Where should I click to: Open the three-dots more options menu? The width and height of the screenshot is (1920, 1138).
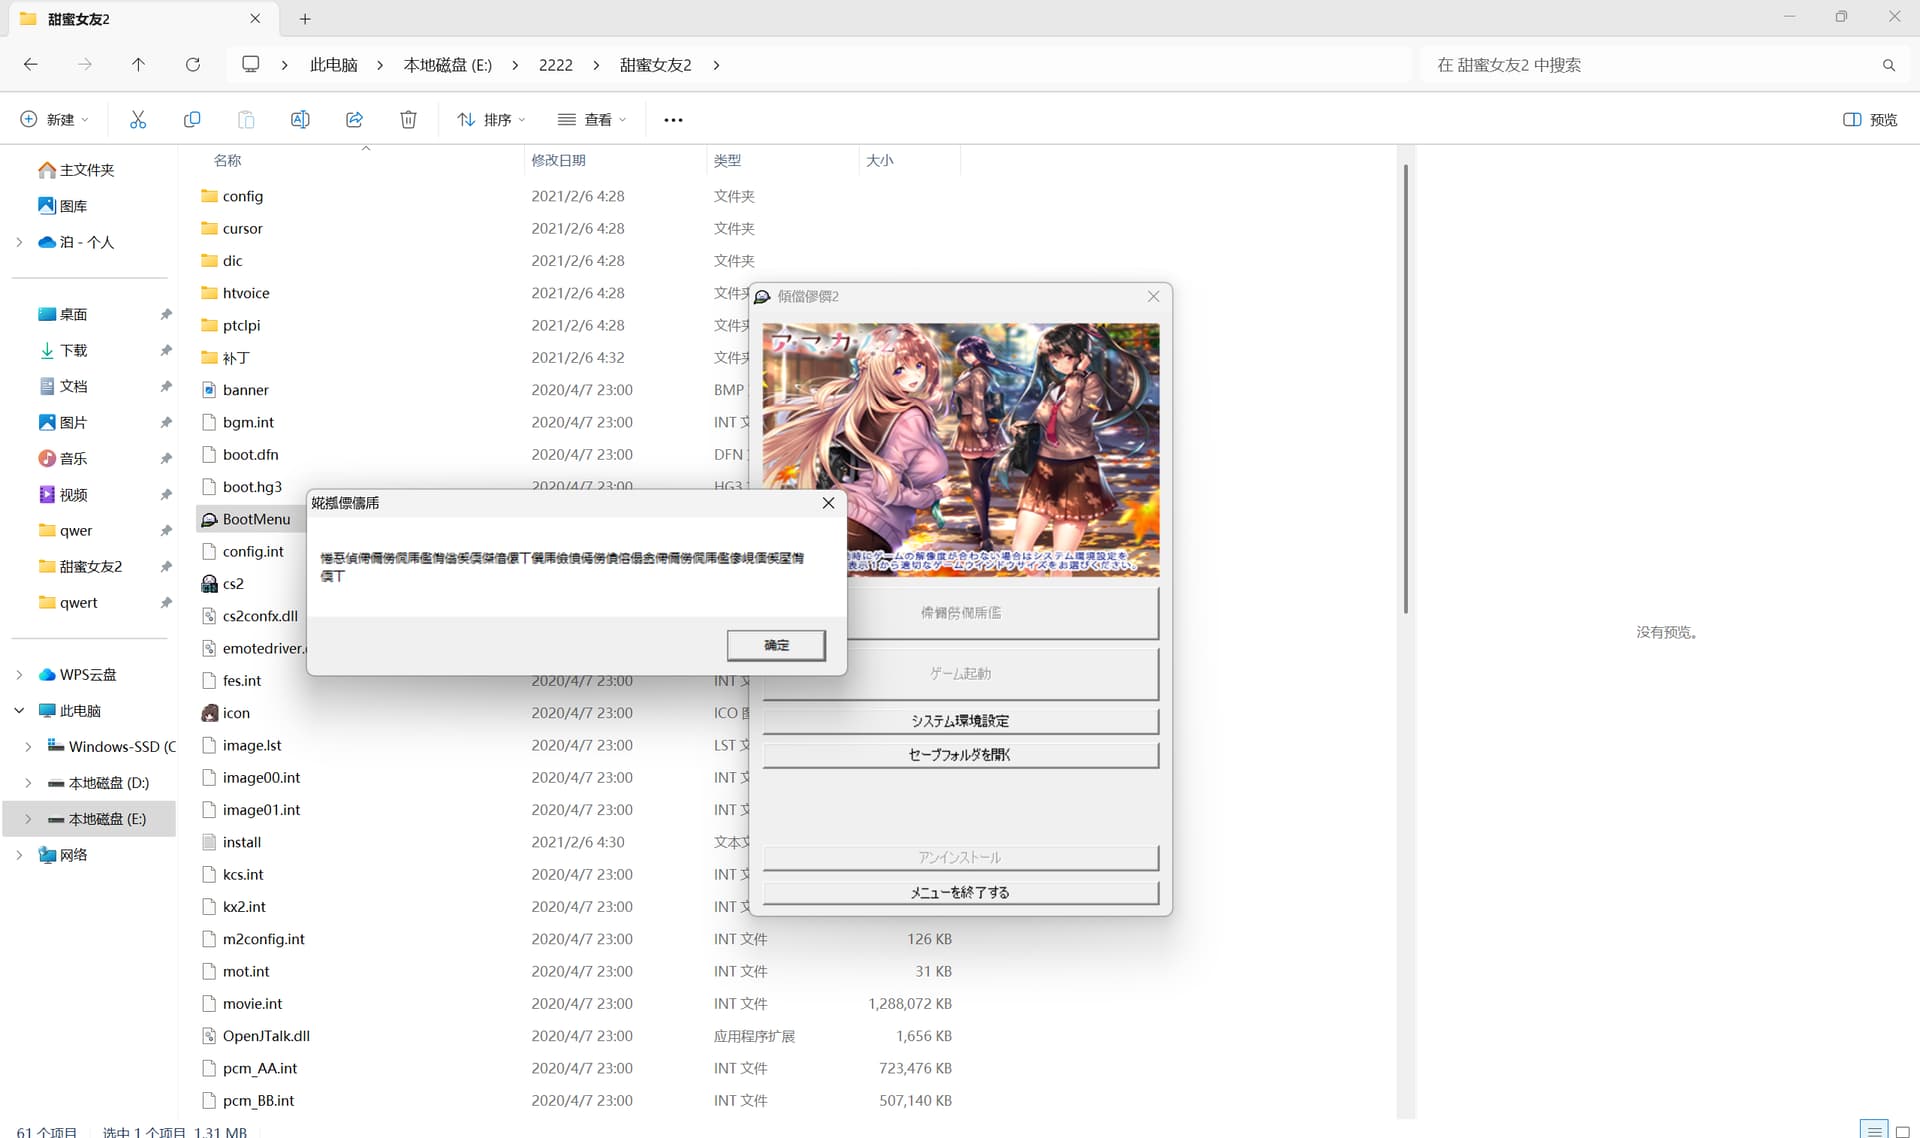[x=673, y=120]
